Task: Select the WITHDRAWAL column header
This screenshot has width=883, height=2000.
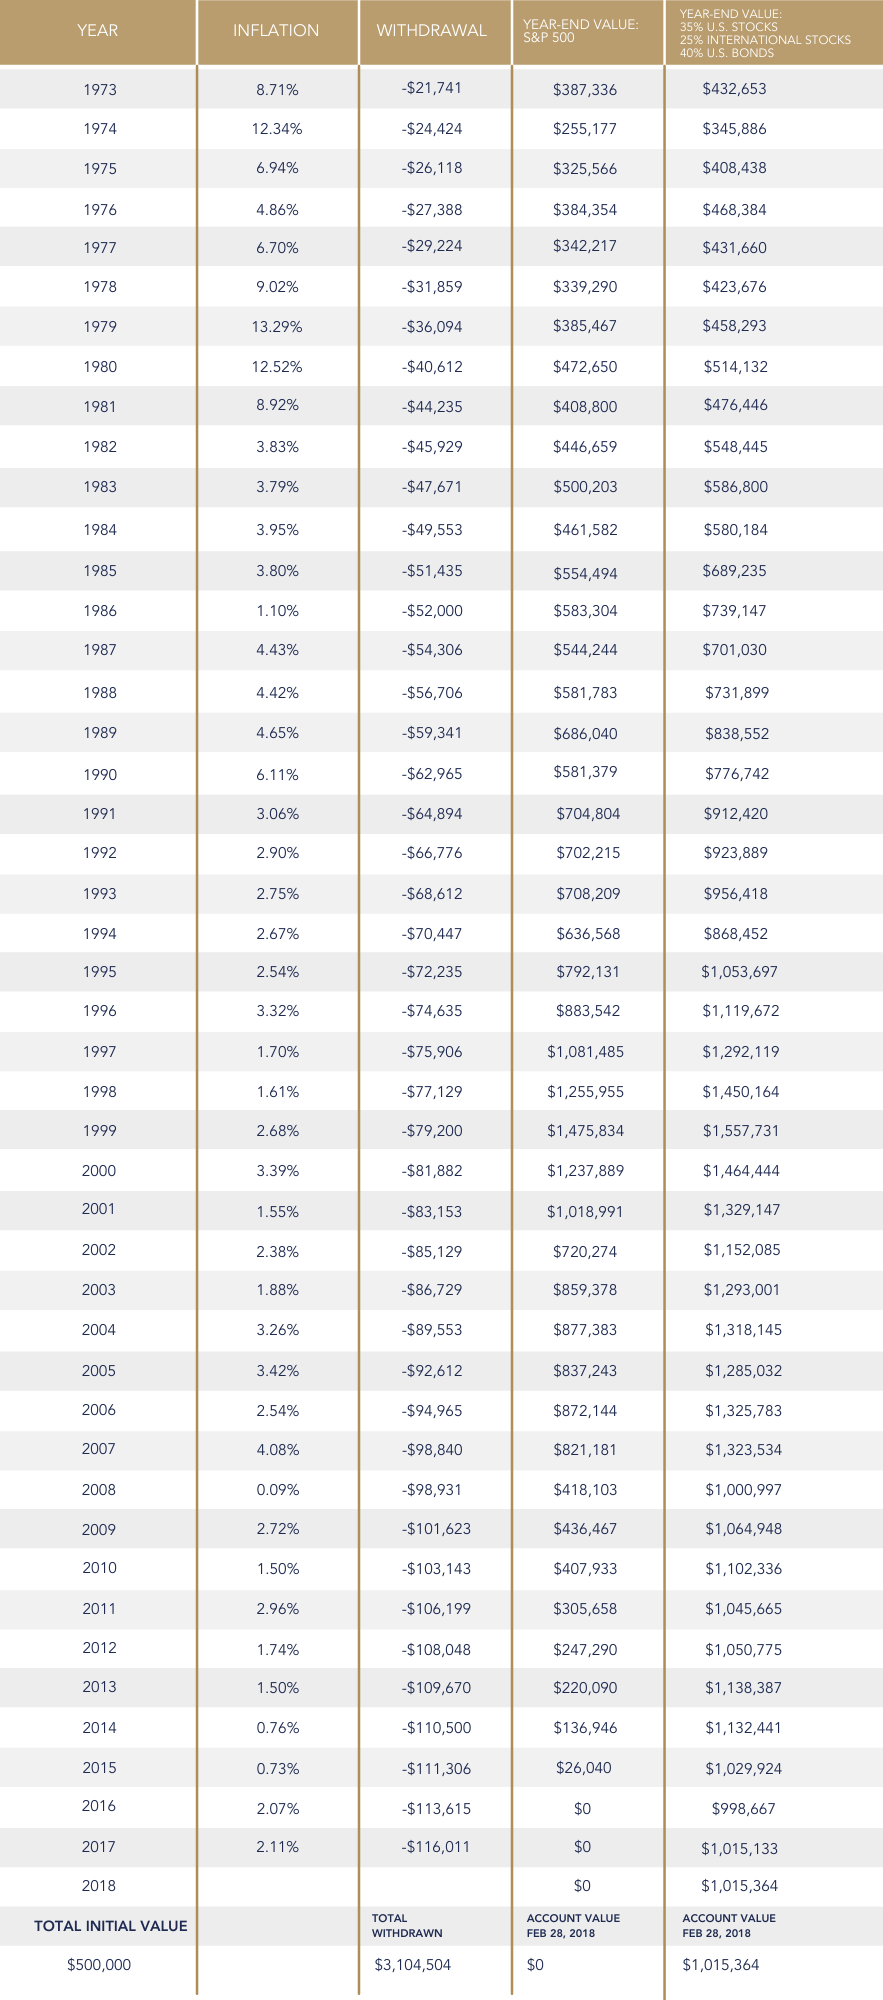Action: click(432, 31)
